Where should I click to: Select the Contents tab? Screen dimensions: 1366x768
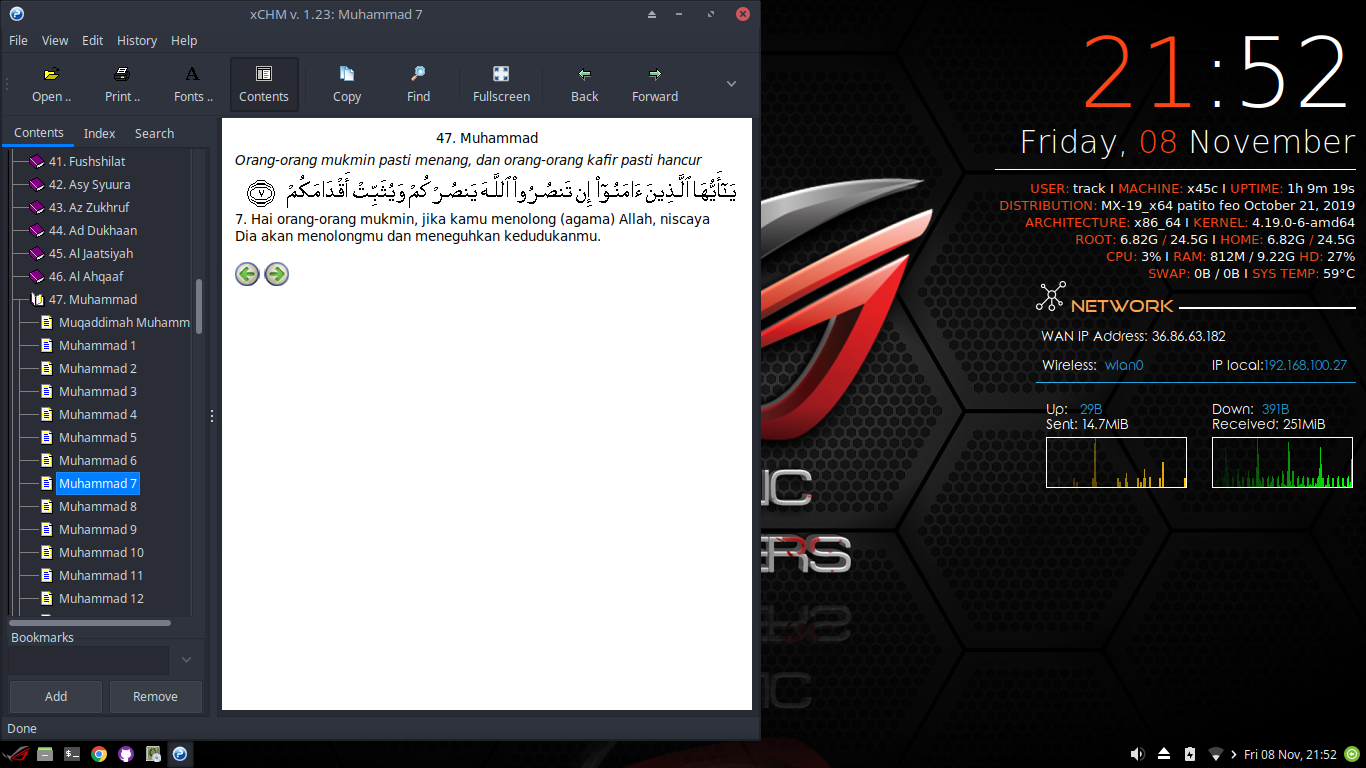(x=39, y=133)
